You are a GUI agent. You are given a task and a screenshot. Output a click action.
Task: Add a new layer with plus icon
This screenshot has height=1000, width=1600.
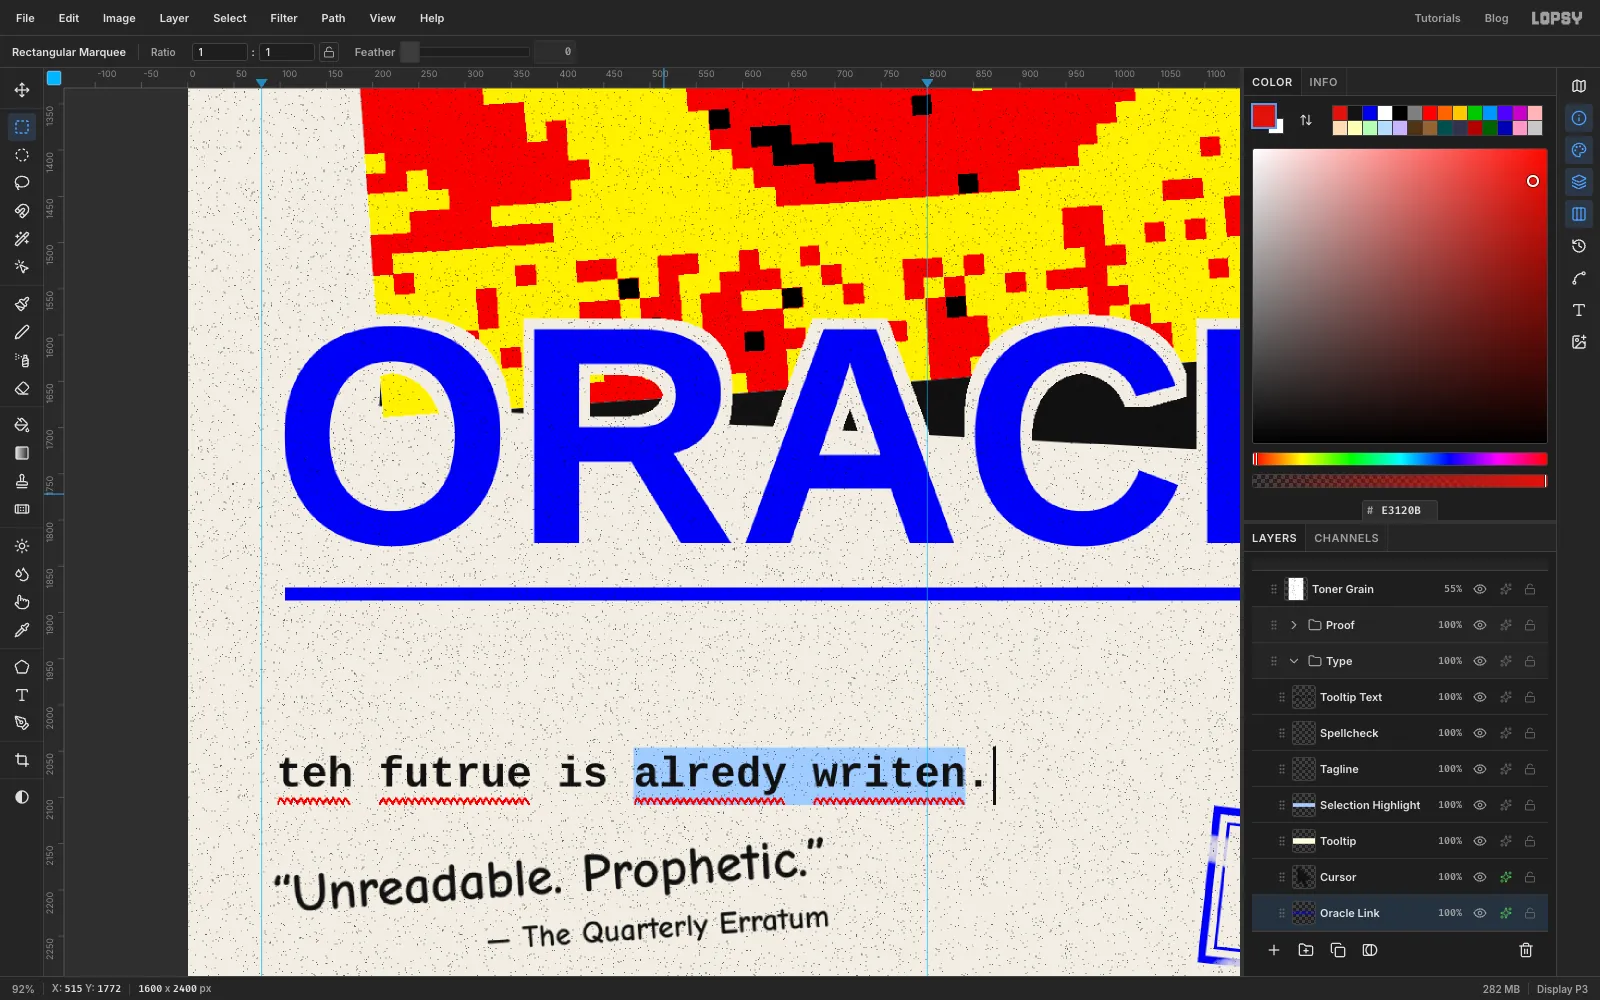[x=1274, y=950]
